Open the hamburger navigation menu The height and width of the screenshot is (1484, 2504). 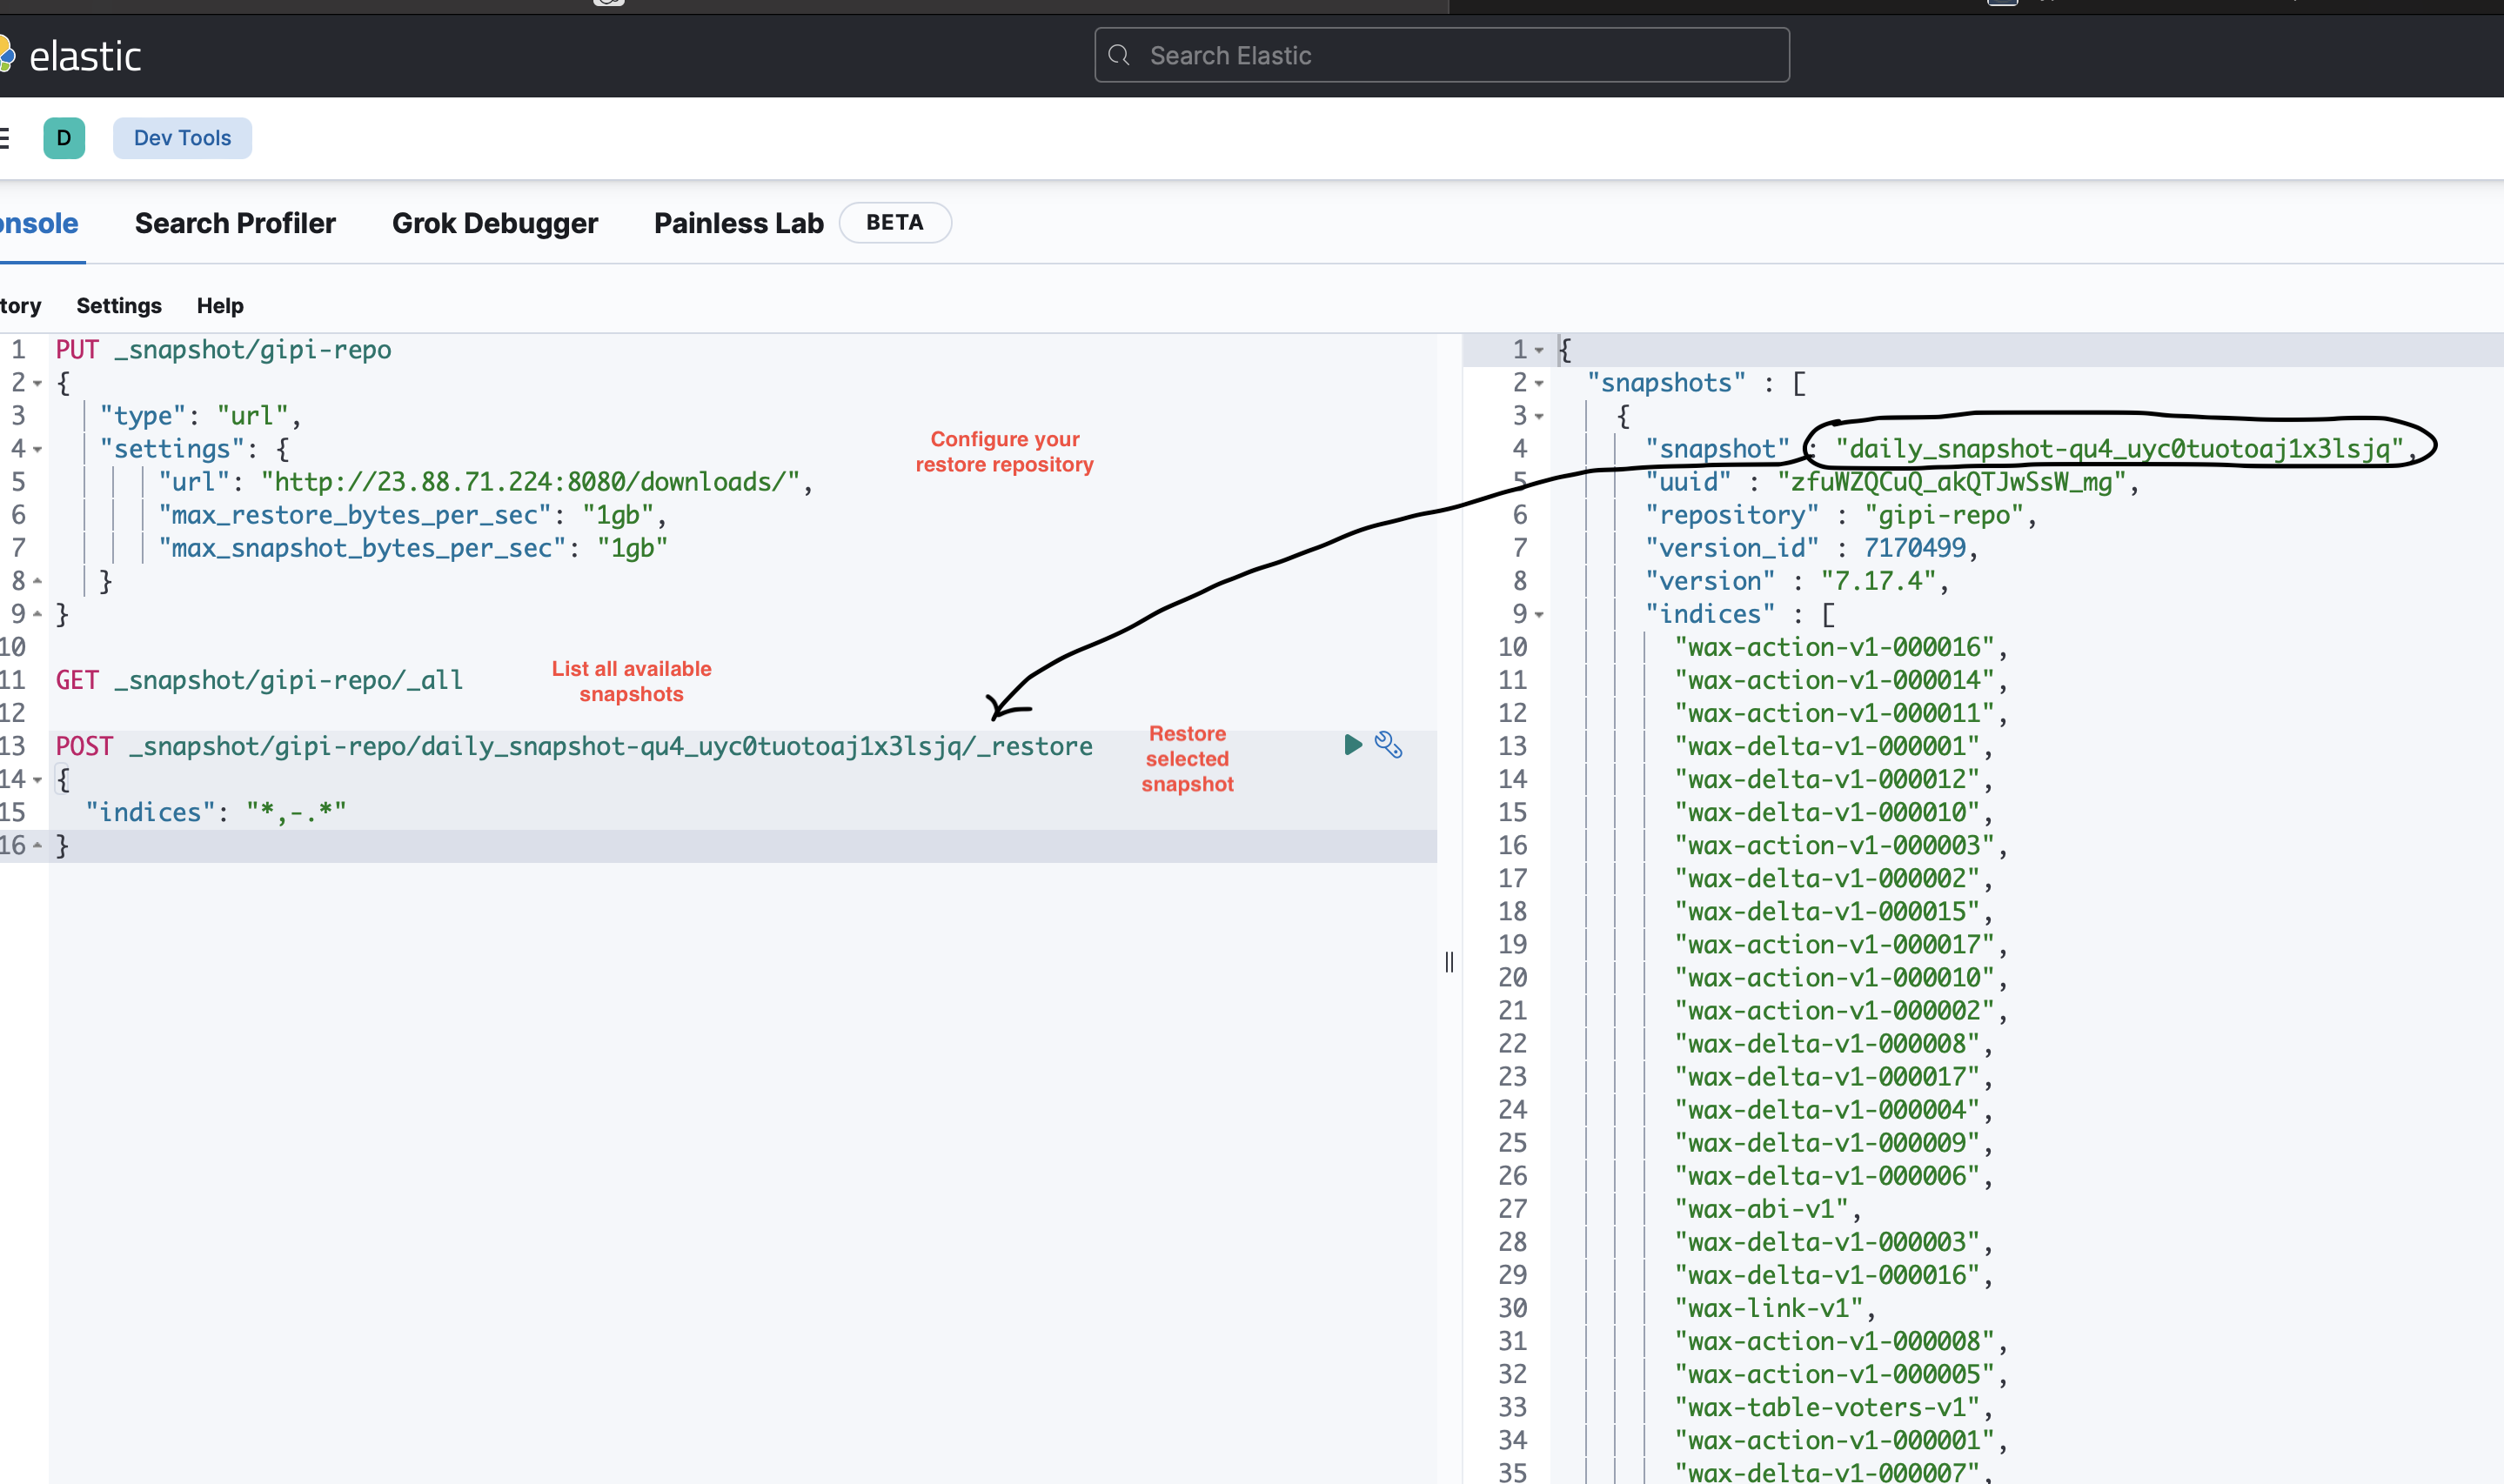[4, 138]
